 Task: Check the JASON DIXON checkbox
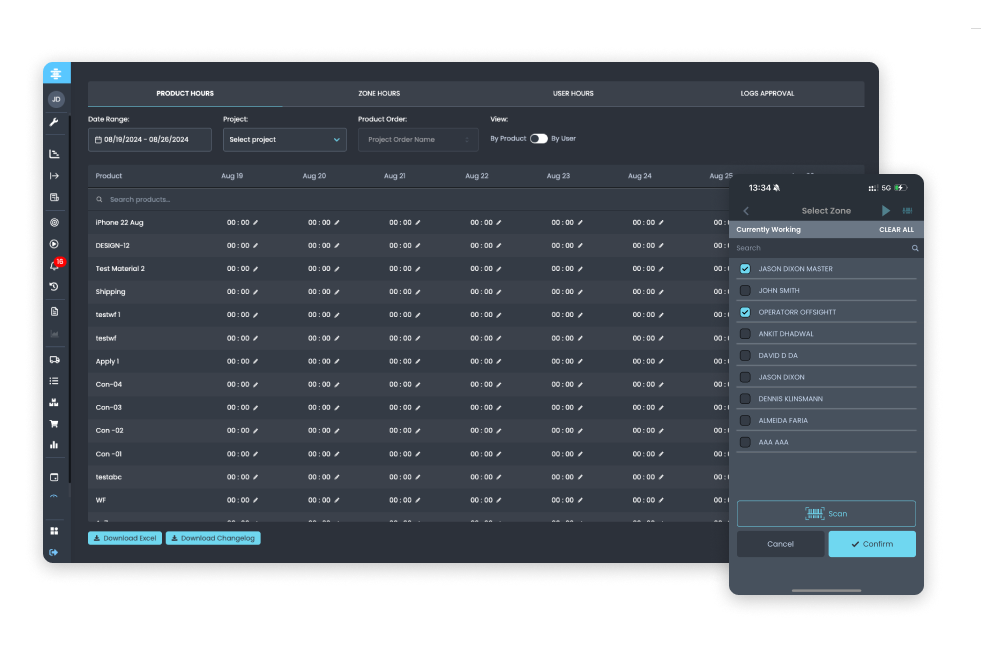click(x=745, y=377)
